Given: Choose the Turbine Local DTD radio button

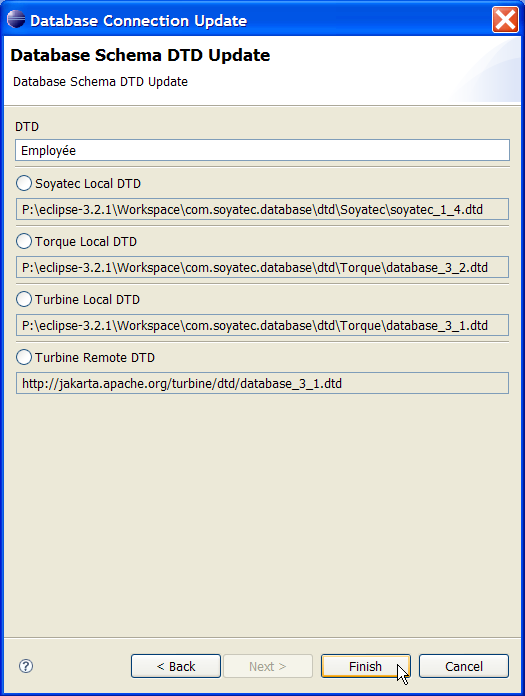Looking at the screenshot, I should 24,299.
